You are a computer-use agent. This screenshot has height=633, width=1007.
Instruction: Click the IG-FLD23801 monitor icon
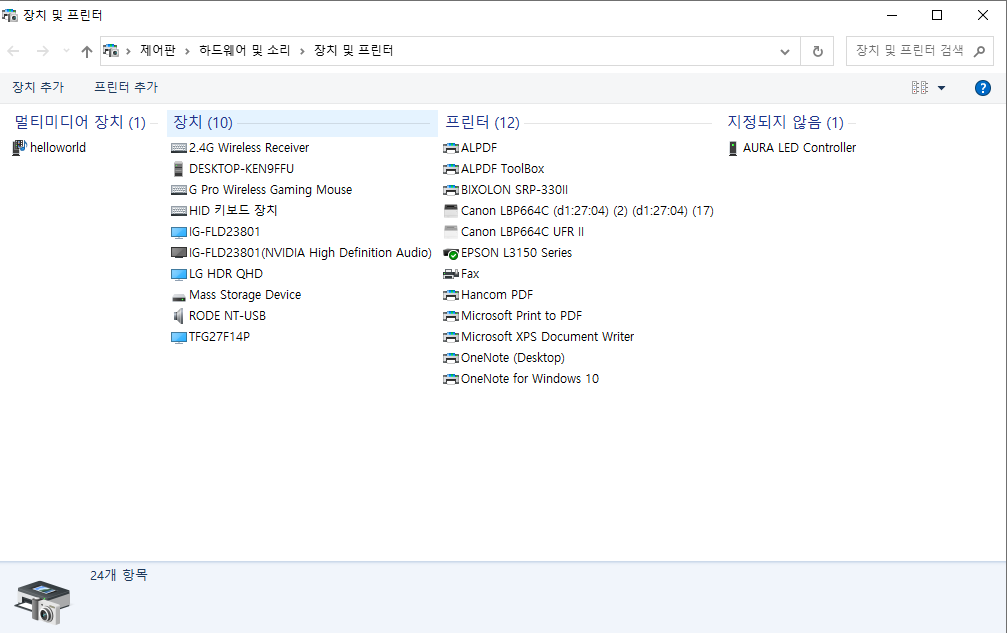pyautogui.click(x=179, y=232)
